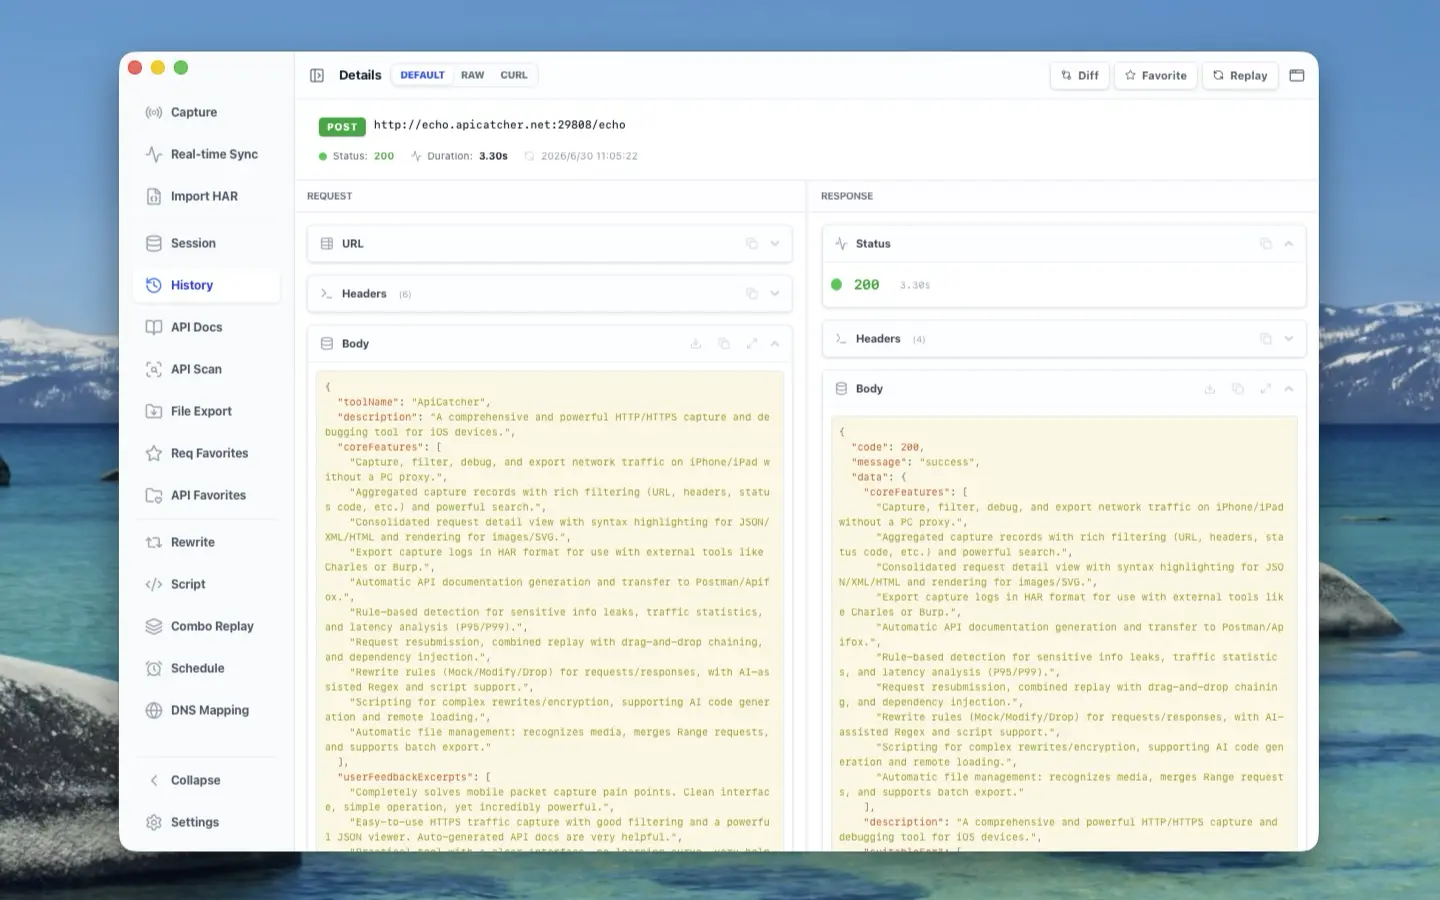Screen dimensions: 1440x900
Task: Open DNS Mapping in the sidebar
Action: 207,710
